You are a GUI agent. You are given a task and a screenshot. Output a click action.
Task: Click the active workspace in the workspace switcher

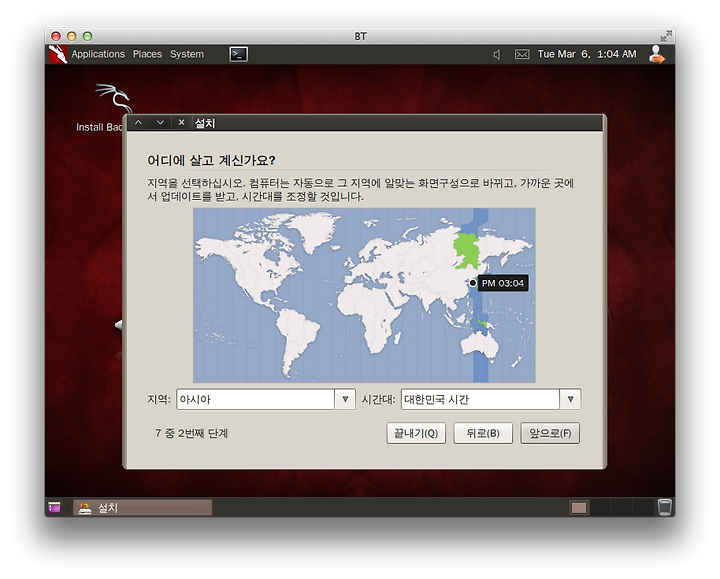[579, 508]
